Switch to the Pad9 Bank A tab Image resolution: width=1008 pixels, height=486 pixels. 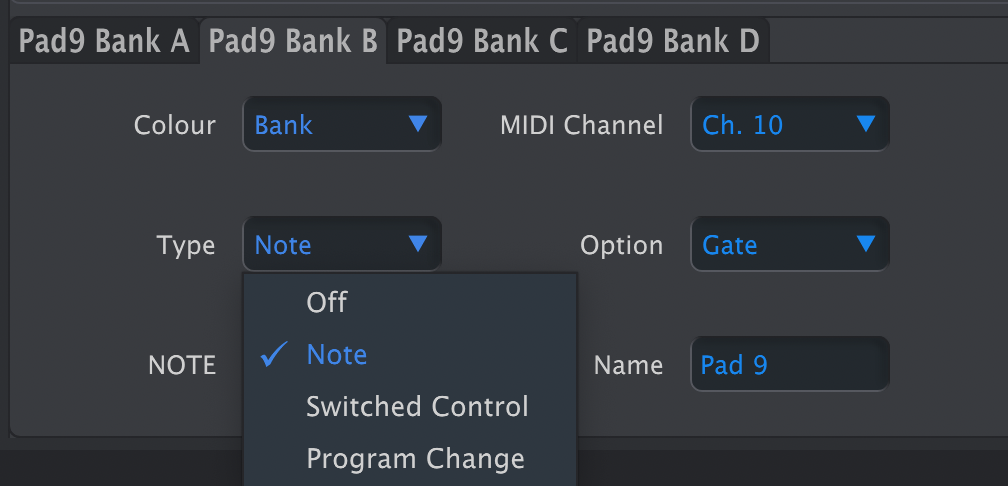(x=104, y=40)
